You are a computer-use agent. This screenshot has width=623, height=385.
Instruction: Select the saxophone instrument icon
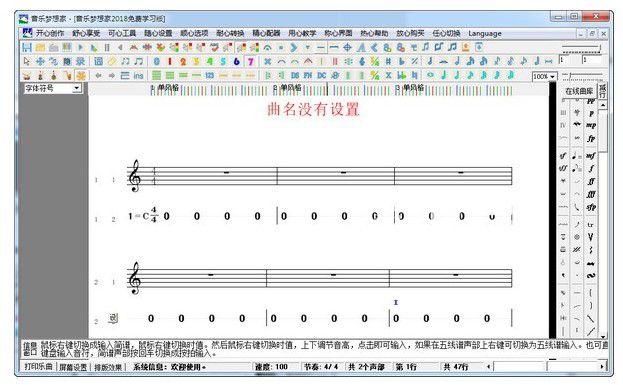tap(68, 75)
